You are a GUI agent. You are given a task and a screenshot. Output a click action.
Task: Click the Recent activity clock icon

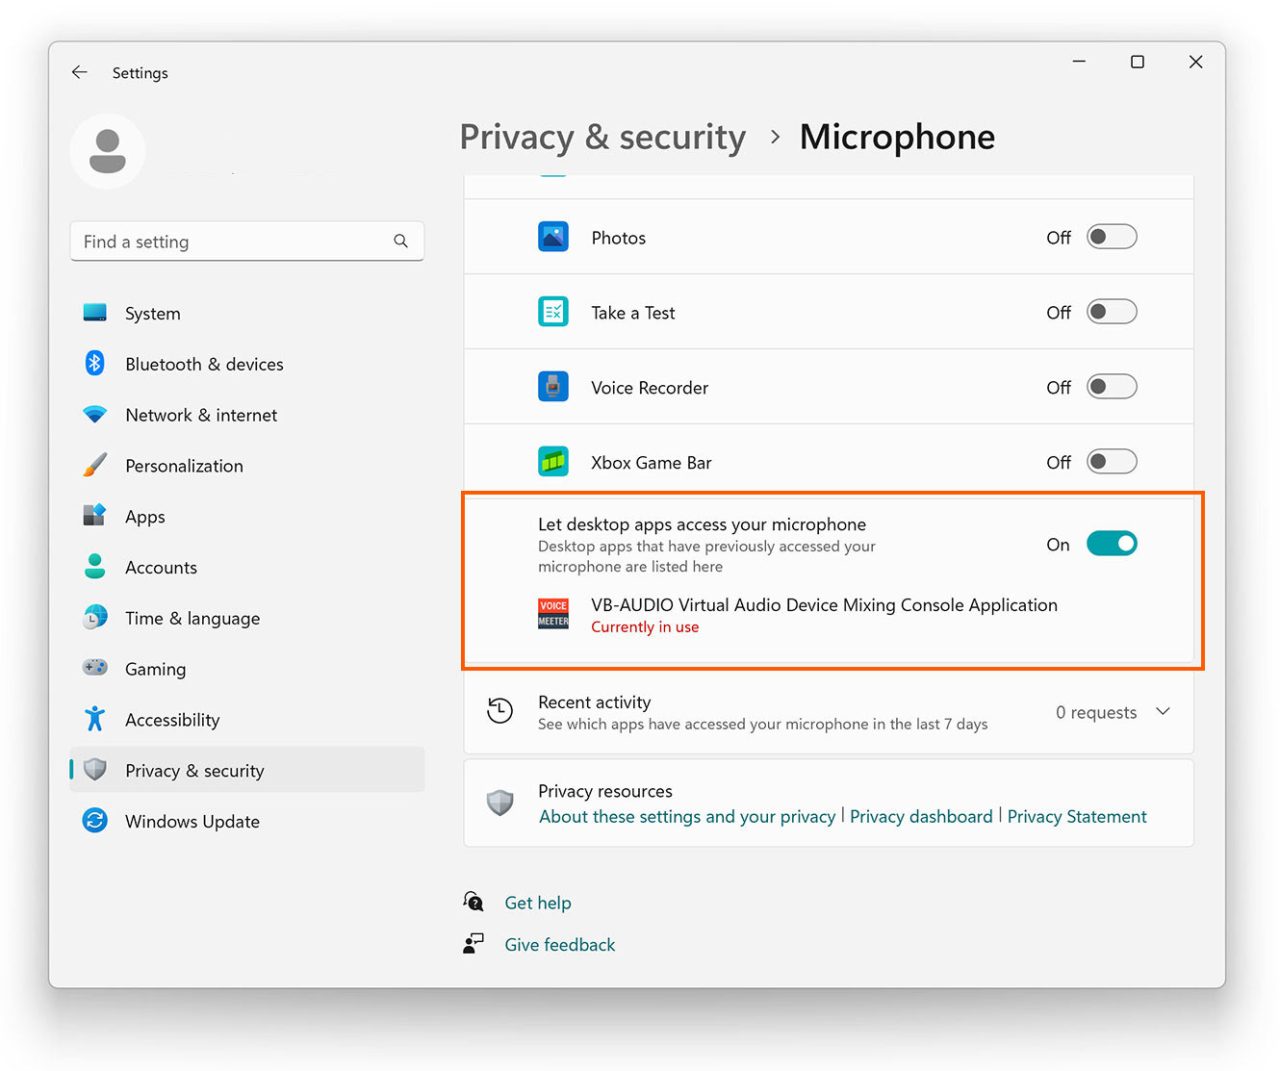click(500, 710)
